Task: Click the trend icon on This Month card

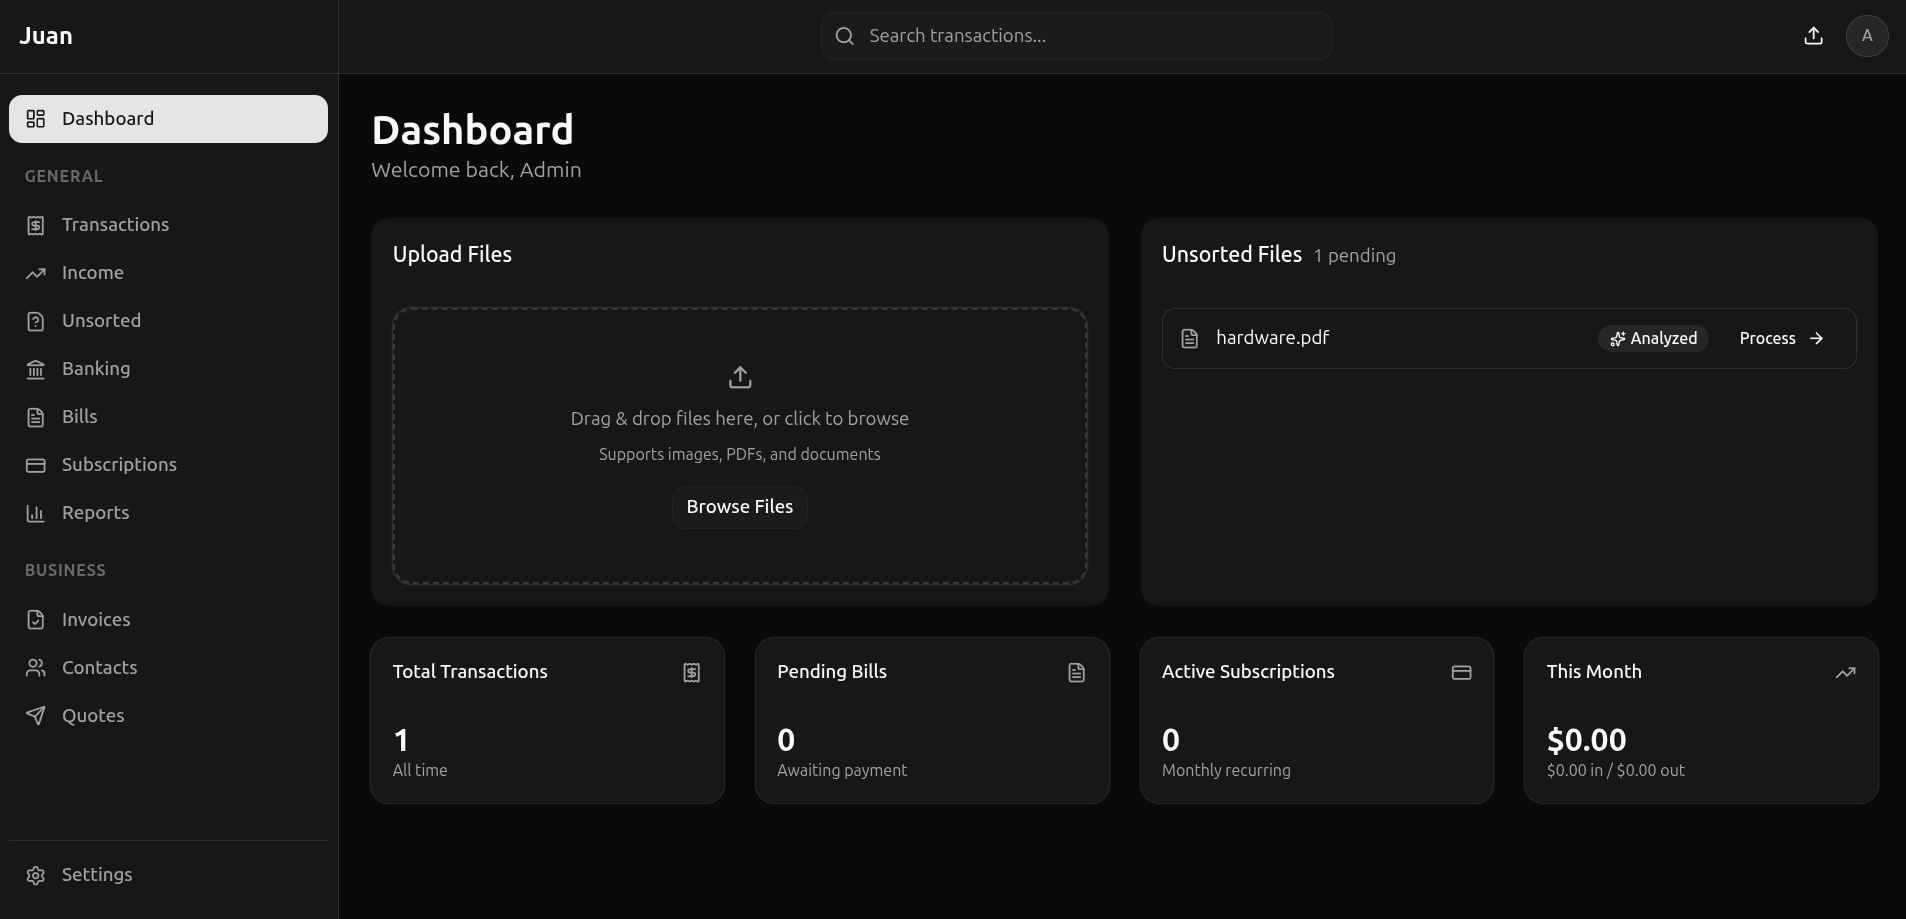Action: coord(1846,672)
